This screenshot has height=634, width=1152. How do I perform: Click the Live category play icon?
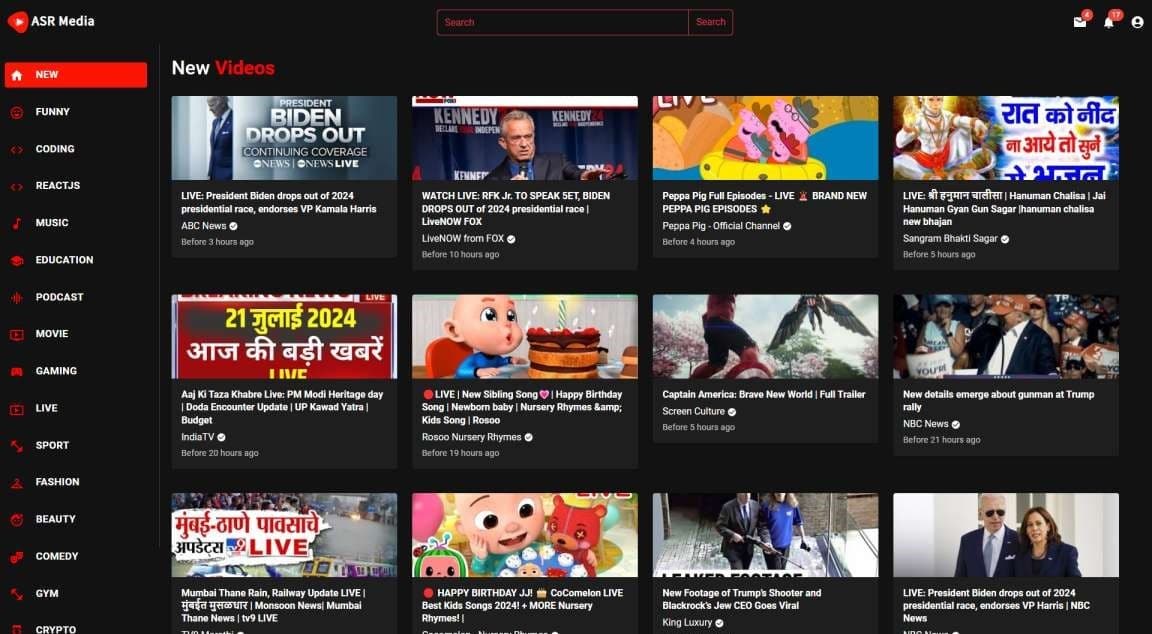(17, 408)
